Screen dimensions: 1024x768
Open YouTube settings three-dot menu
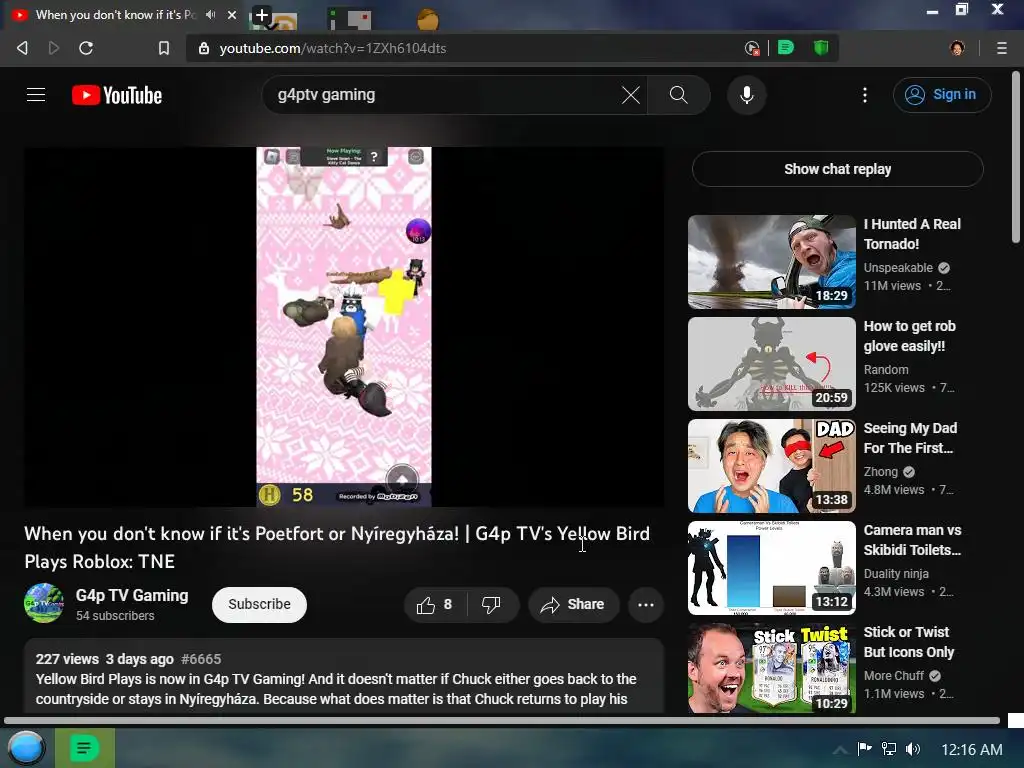click(865, 95)
